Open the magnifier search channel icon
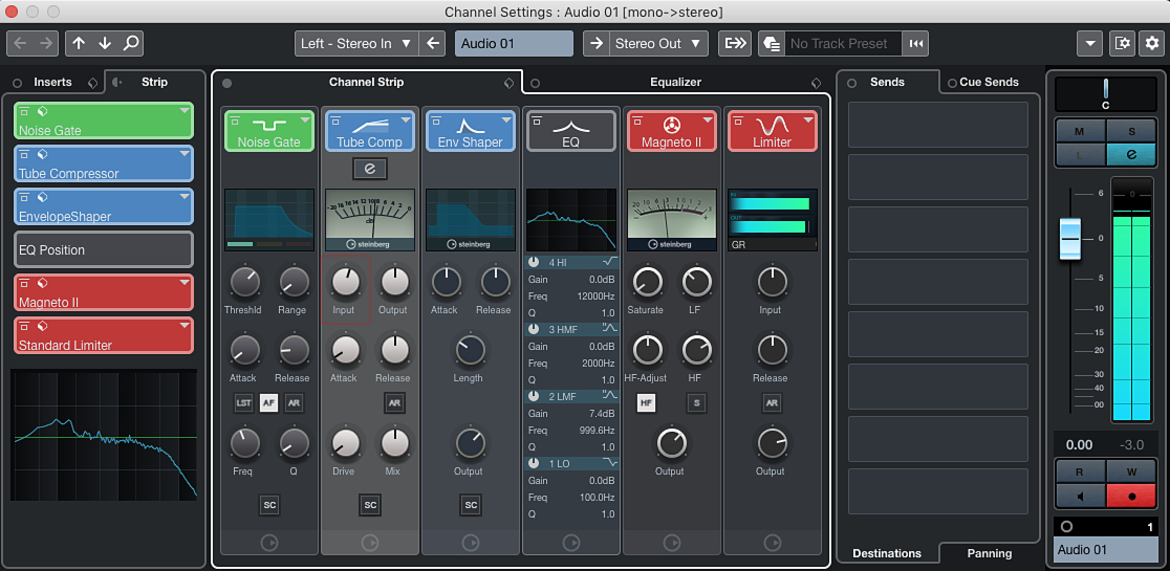Image resolution: width=1170 pixels, height=571 pixels. coord(131,43)
